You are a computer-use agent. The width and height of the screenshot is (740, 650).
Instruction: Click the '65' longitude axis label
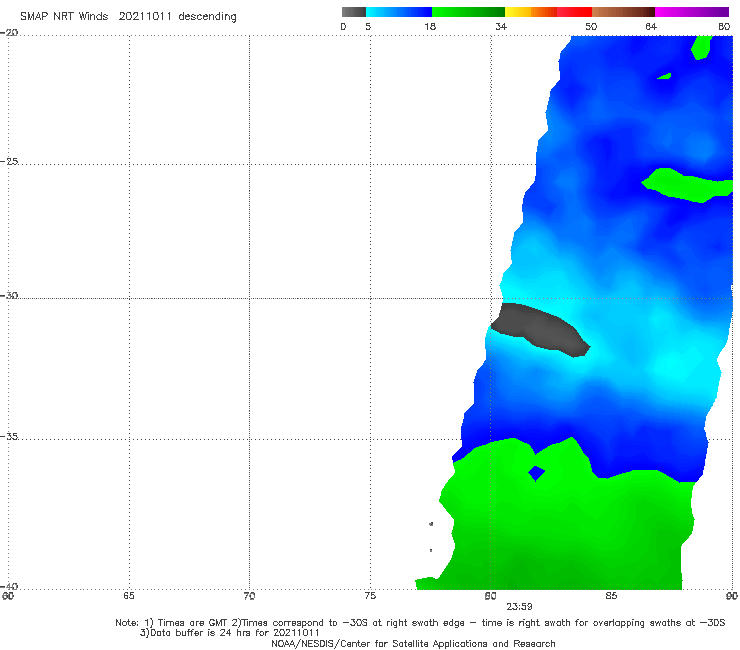click(x=129, y=596)
